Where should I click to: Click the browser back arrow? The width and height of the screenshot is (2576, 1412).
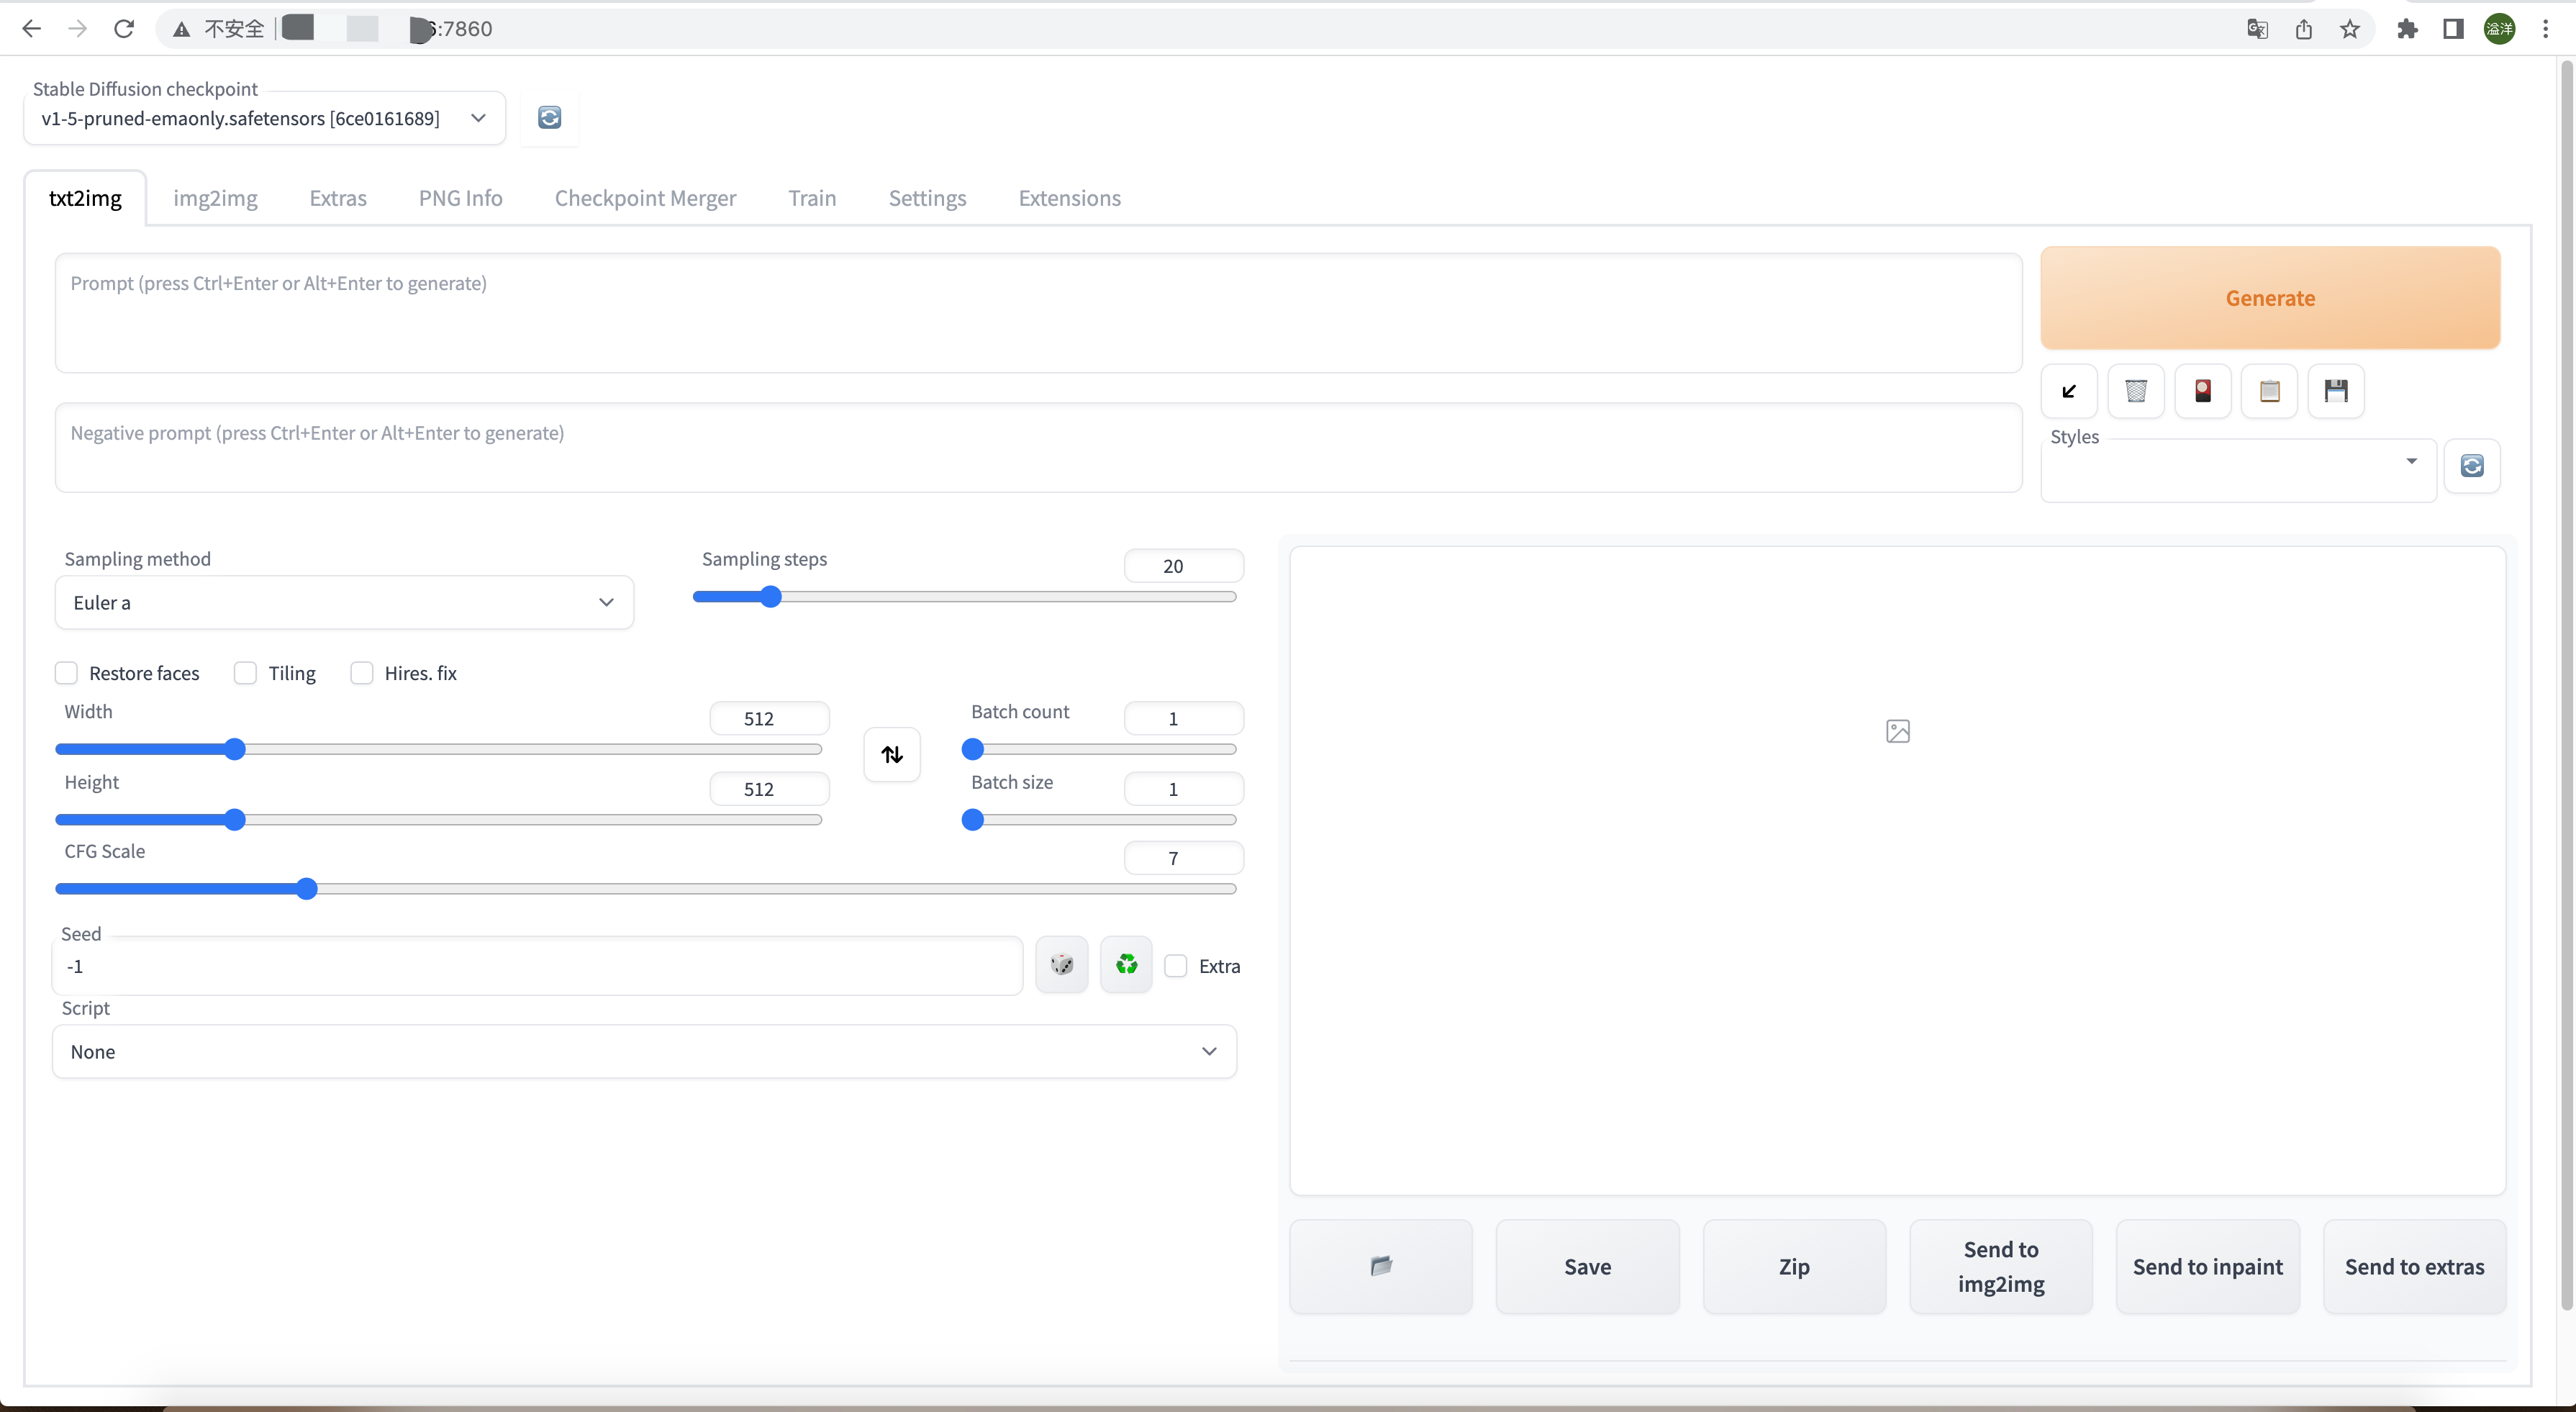click(x=31, y=29)
